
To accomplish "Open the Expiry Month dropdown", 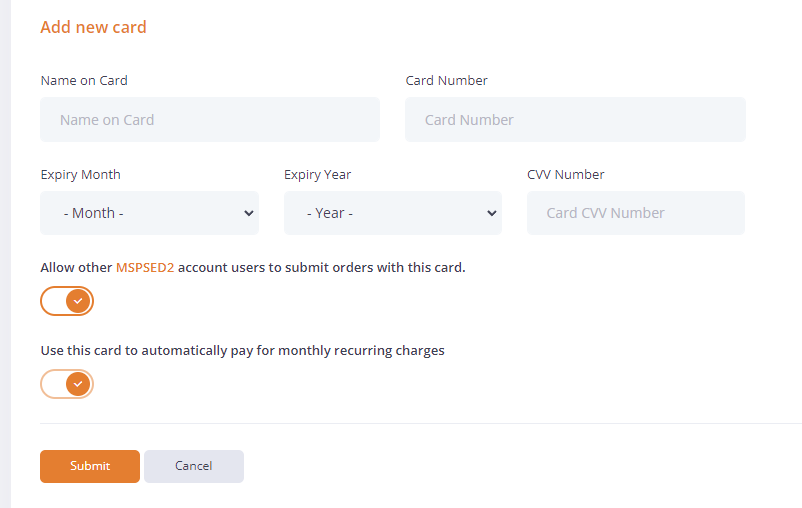I will [x=149, y=213].
